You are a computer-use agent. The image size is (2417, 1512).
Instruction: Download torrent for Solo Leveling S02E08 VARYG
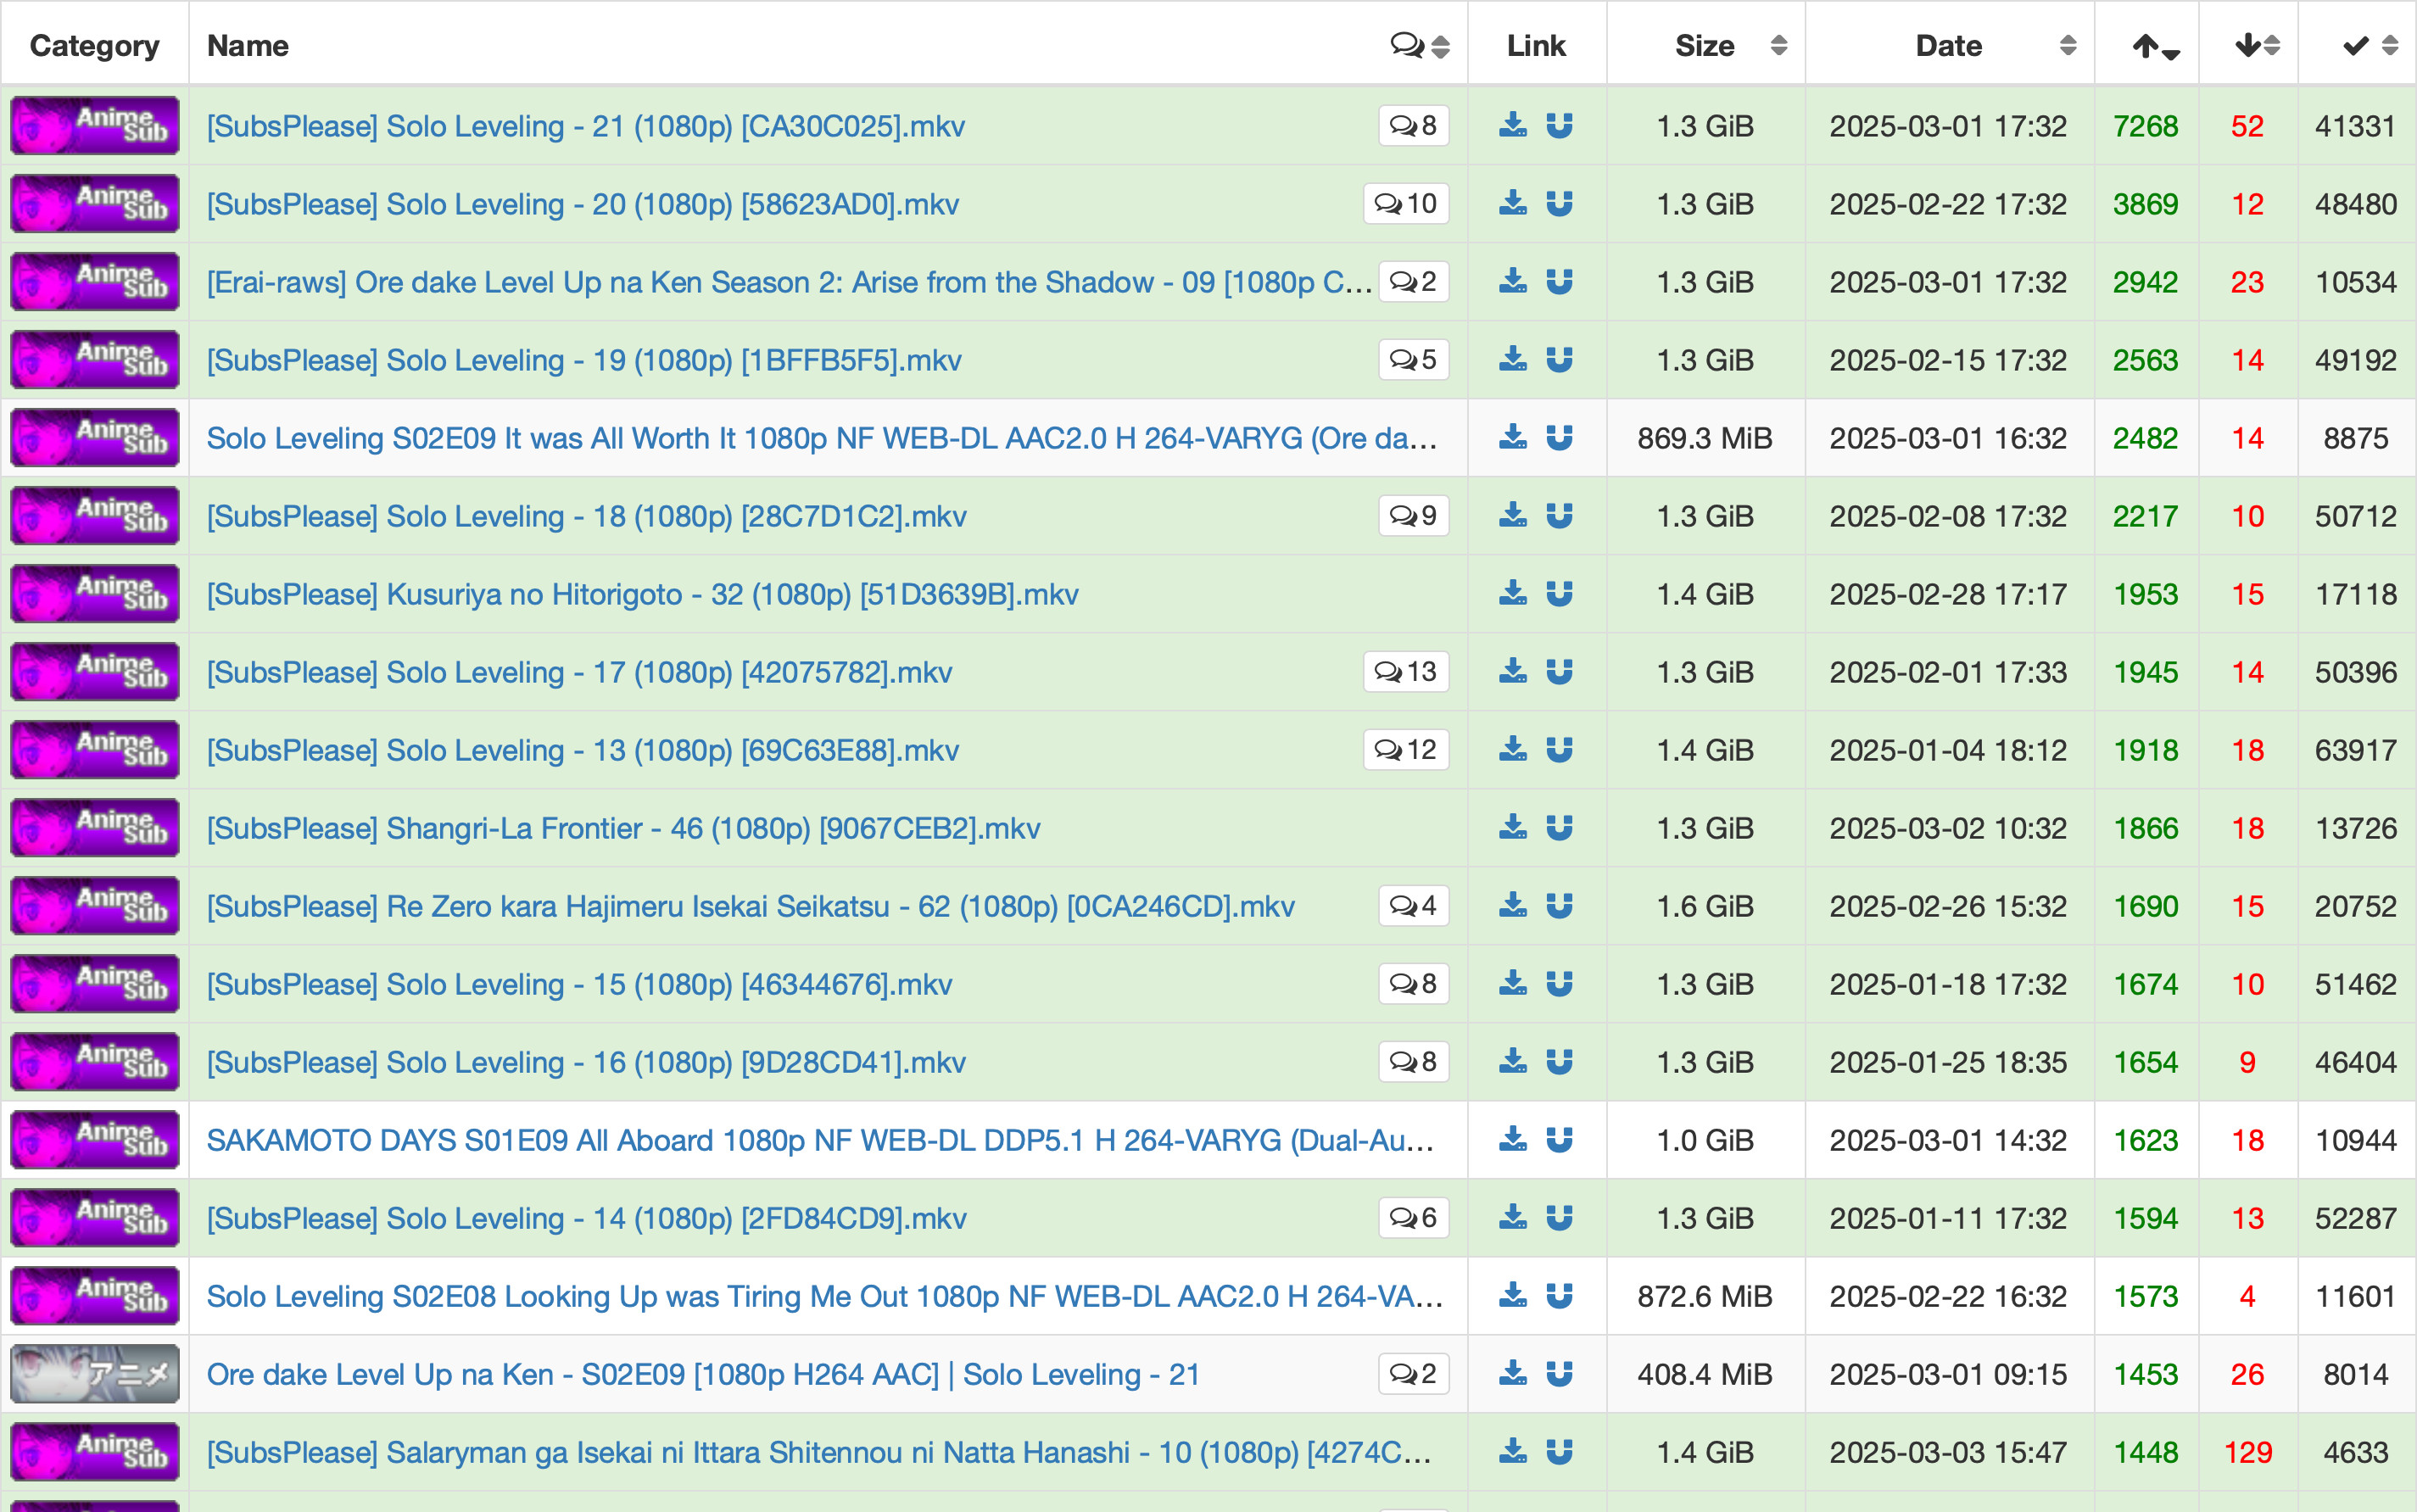click(1513, 1295)
